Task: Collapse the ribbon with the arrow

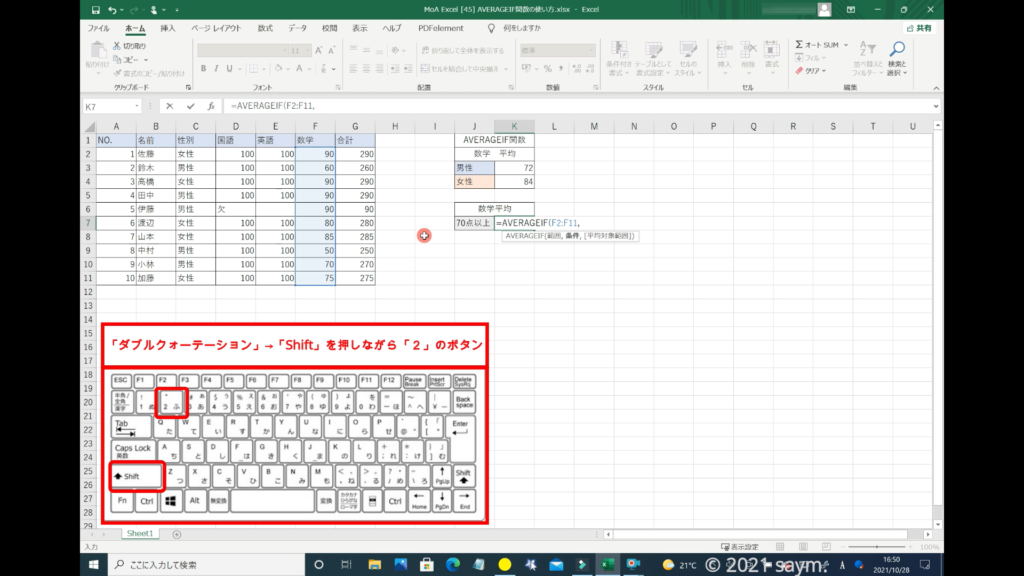Action: click(x=935, y=88)
